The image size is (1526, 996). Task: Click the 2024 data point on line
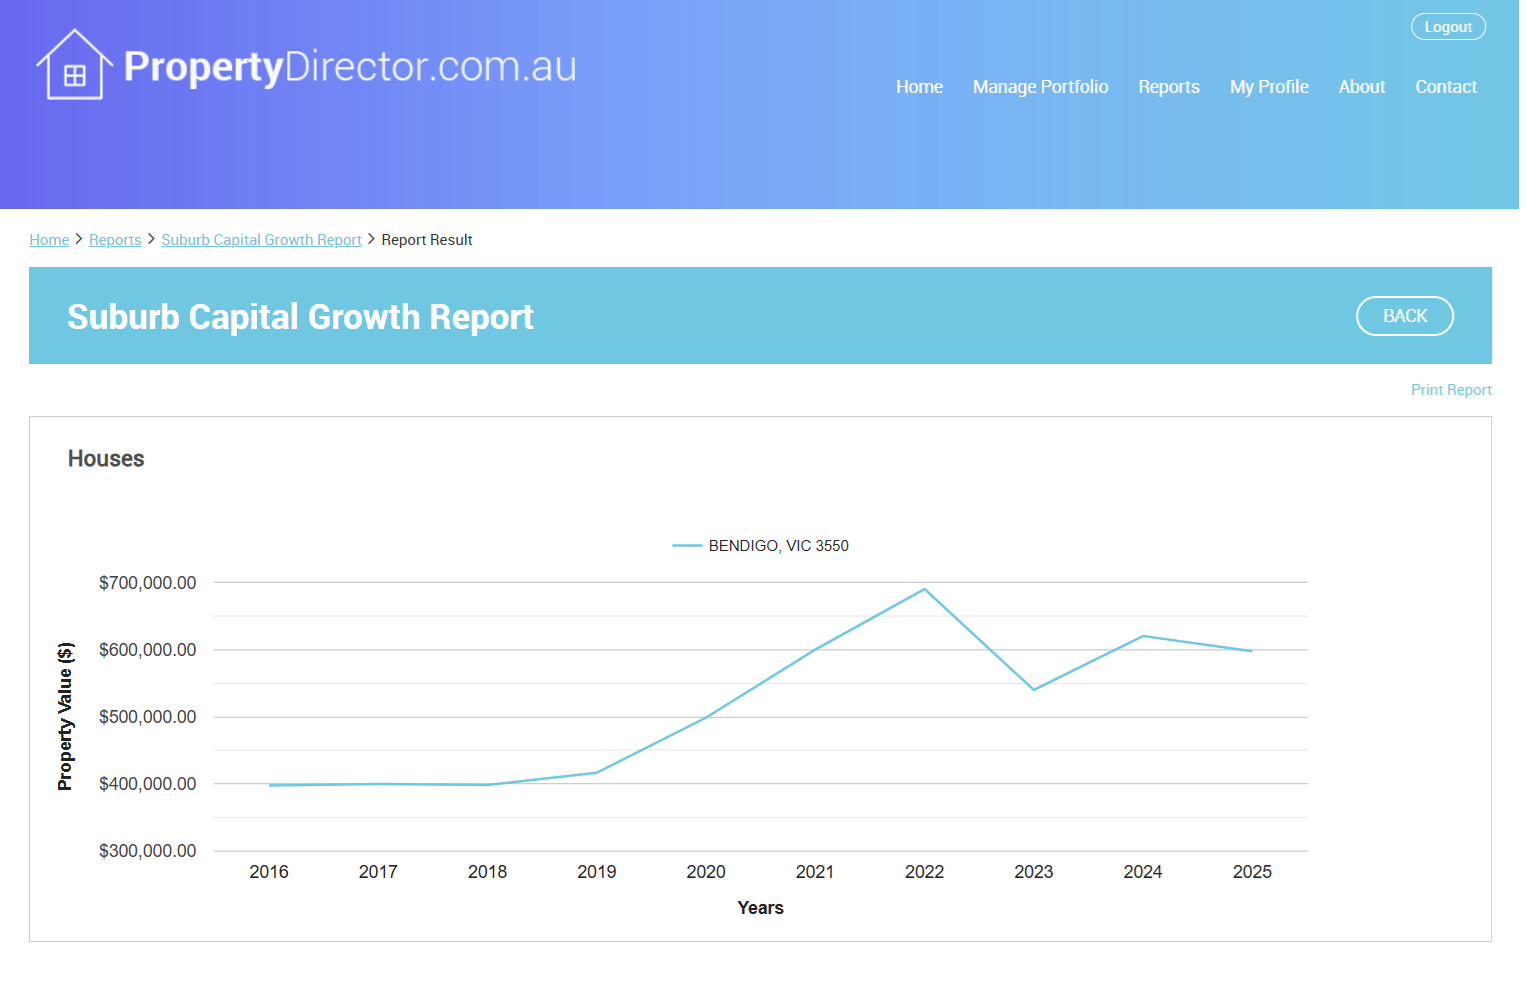click(1142, 636)
